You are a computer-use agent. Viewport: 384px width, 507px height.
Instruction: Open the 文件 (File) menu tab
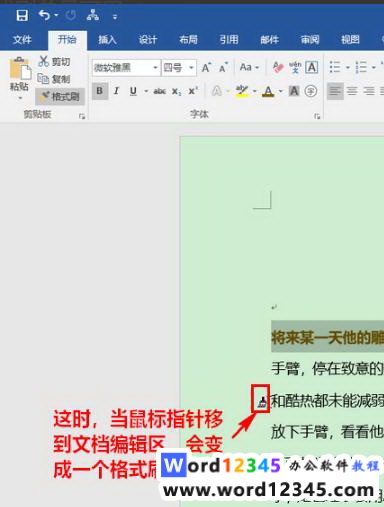tap(22, 40)
